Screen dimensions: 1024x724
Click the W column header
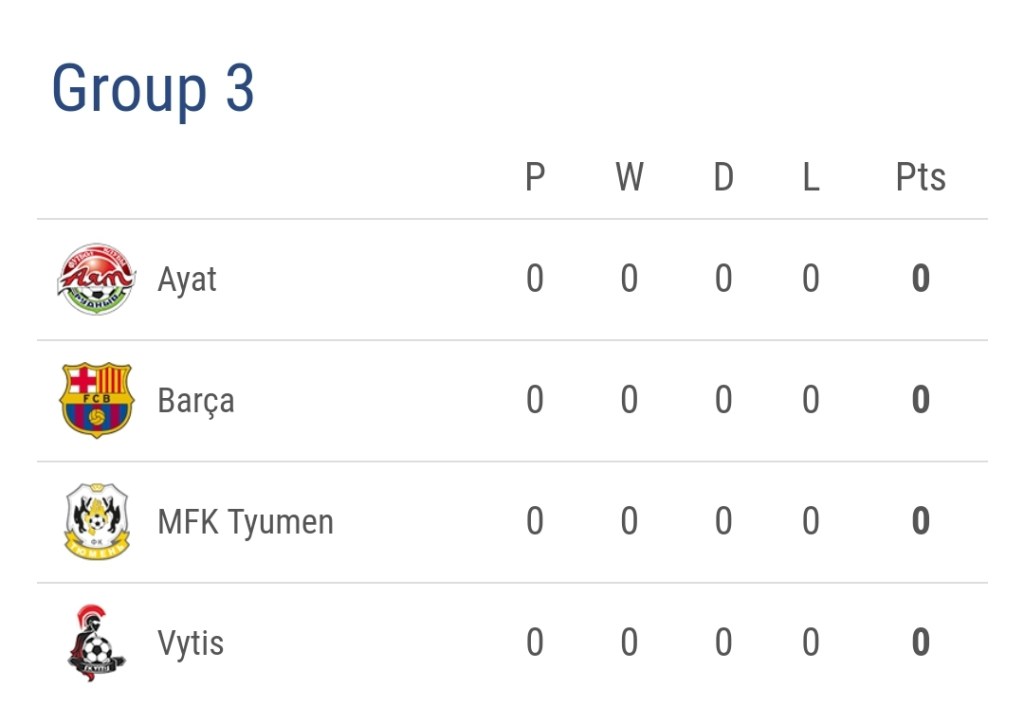point(629,177)
